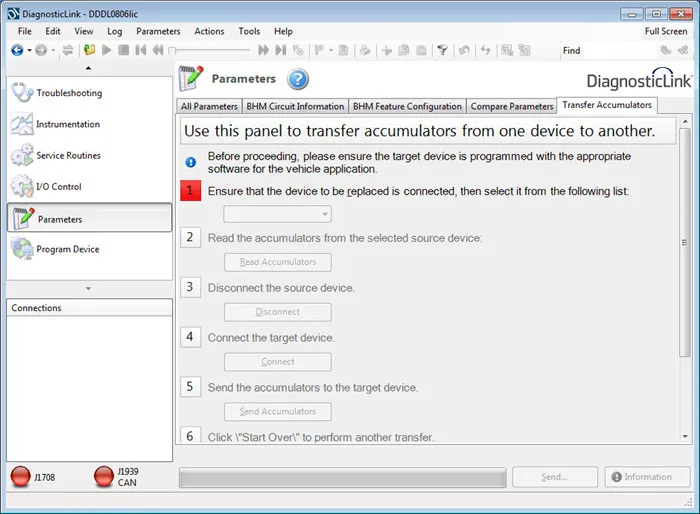Screen dimensions: 700x514
Task: Click the Cut scissors toolbar icon
Action: click(387, 50)
